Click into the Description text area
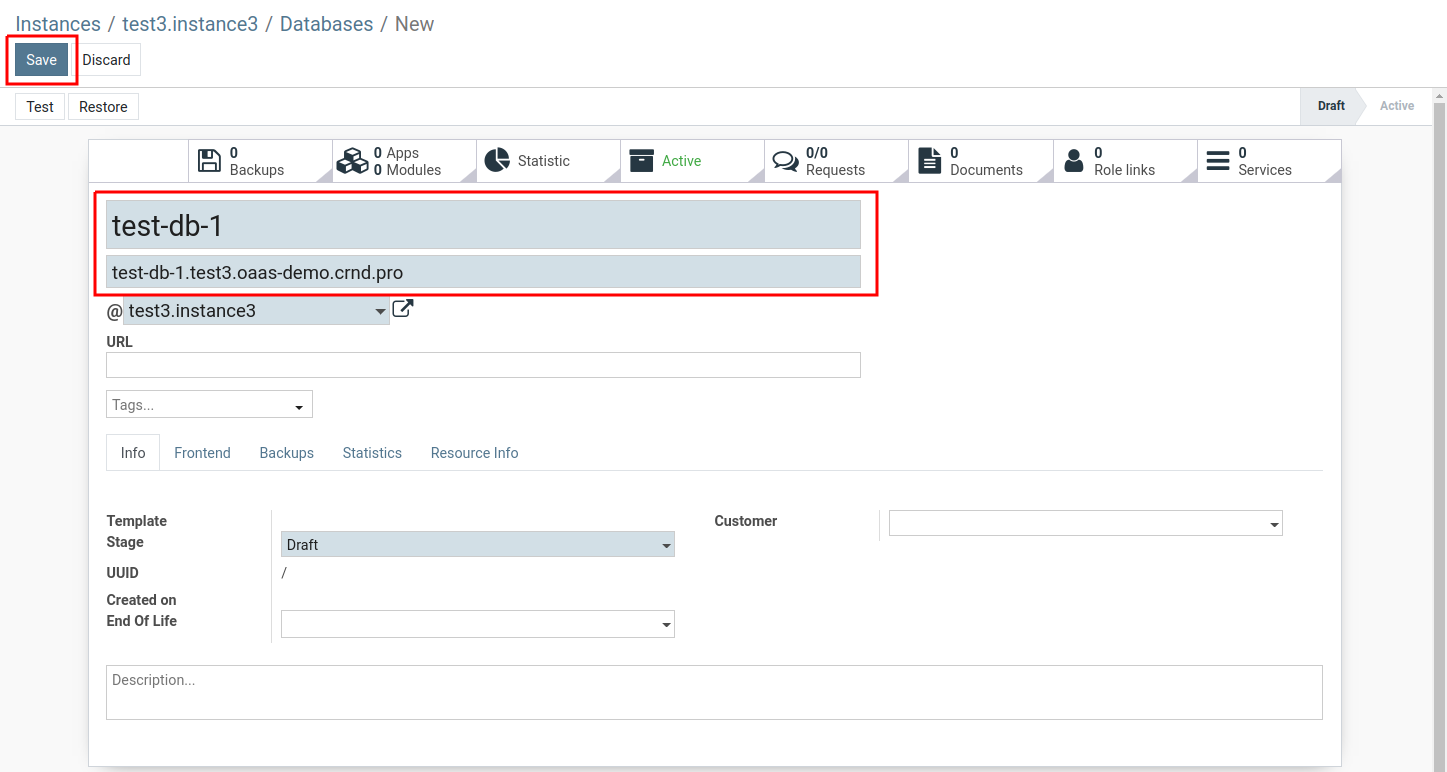1447x772 pixels. (x=714, y=692)
